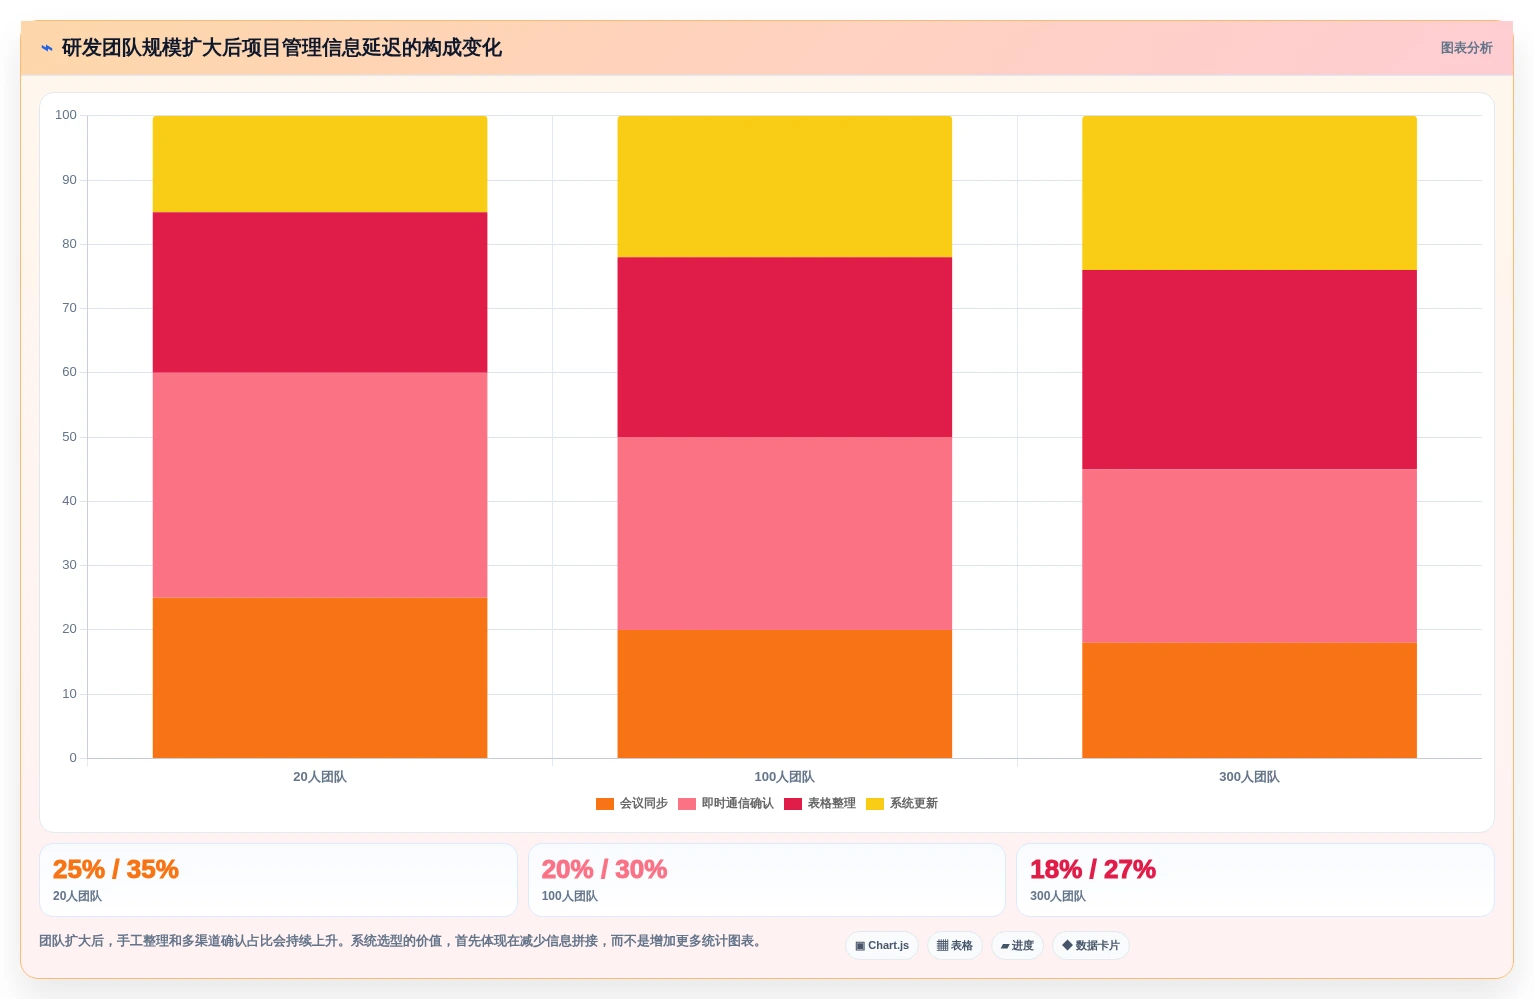Click the yellow 系统更新 segment of 100人团队 bar
The image size is (1534, 999).
[x=785, y=186]
